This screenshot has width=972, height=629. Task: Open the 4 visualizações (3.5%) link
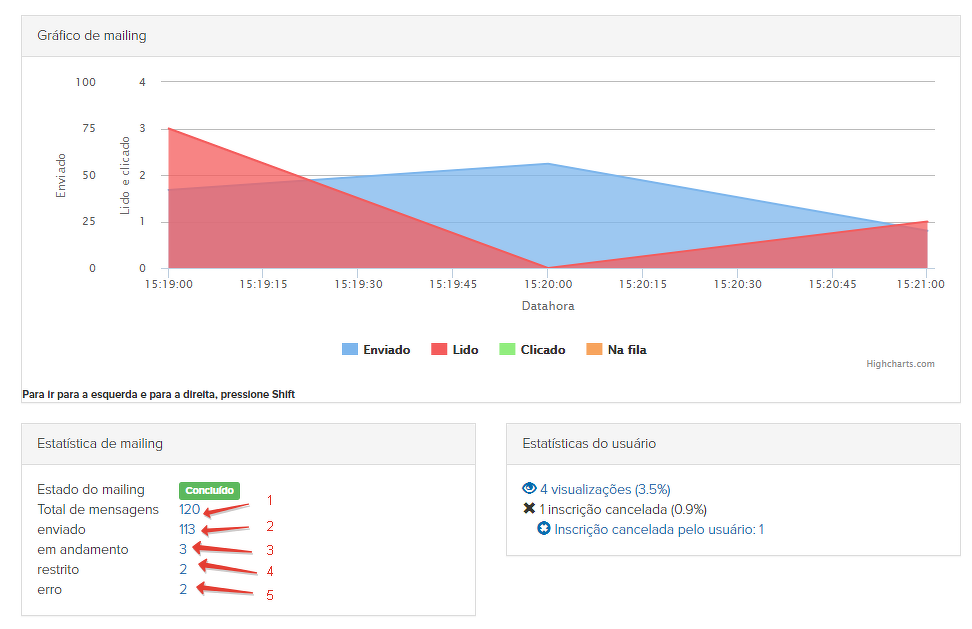click(605, 489)
